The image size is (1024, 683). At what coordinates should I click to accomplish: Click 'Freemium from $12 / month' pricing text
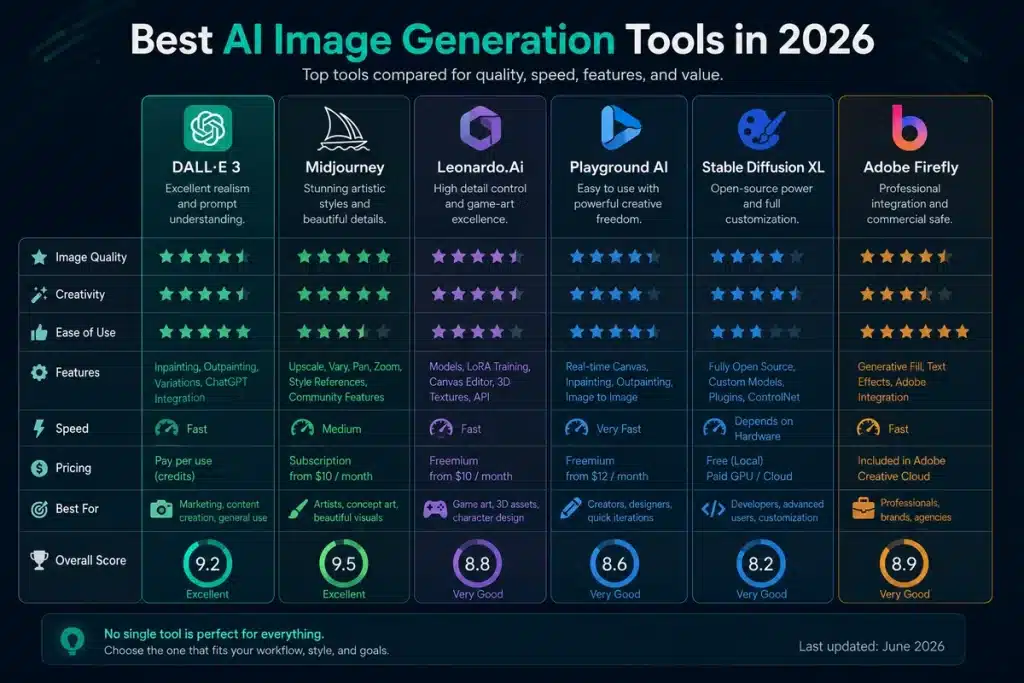pos(607,468)
